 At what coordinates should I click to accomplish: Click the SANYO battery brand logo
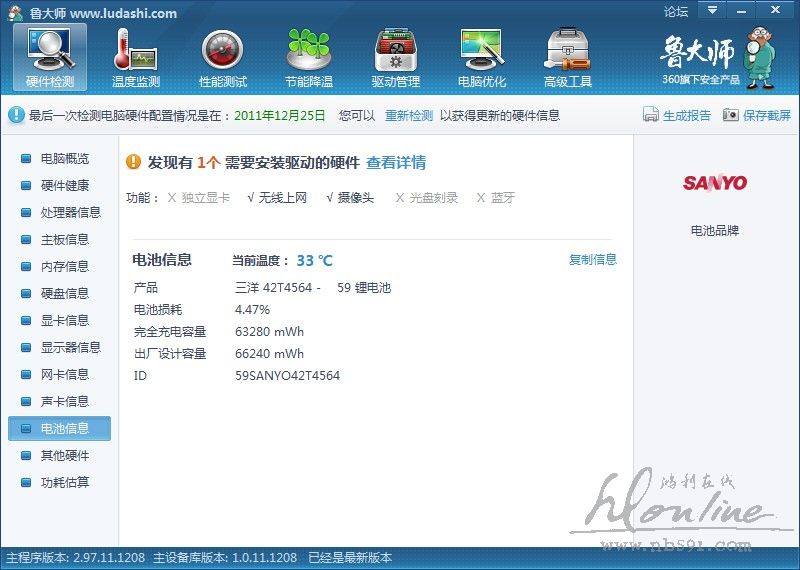click(715, 182)
